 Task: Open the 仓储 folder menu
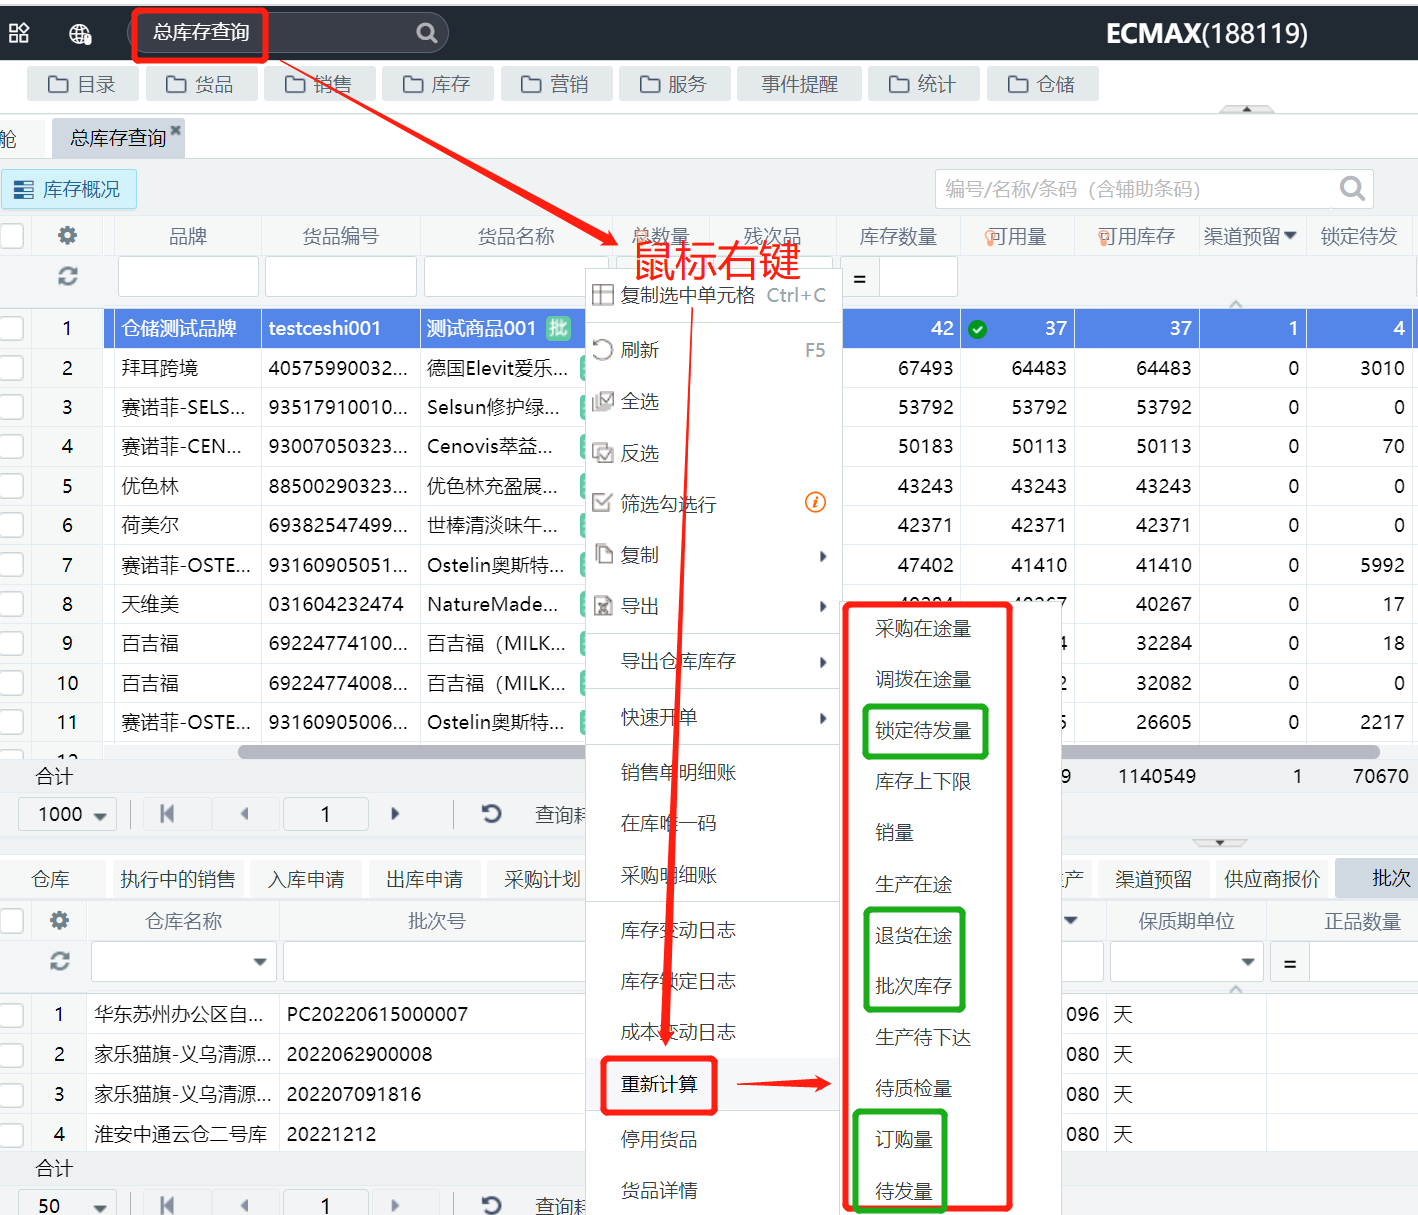click(1042, 84)
